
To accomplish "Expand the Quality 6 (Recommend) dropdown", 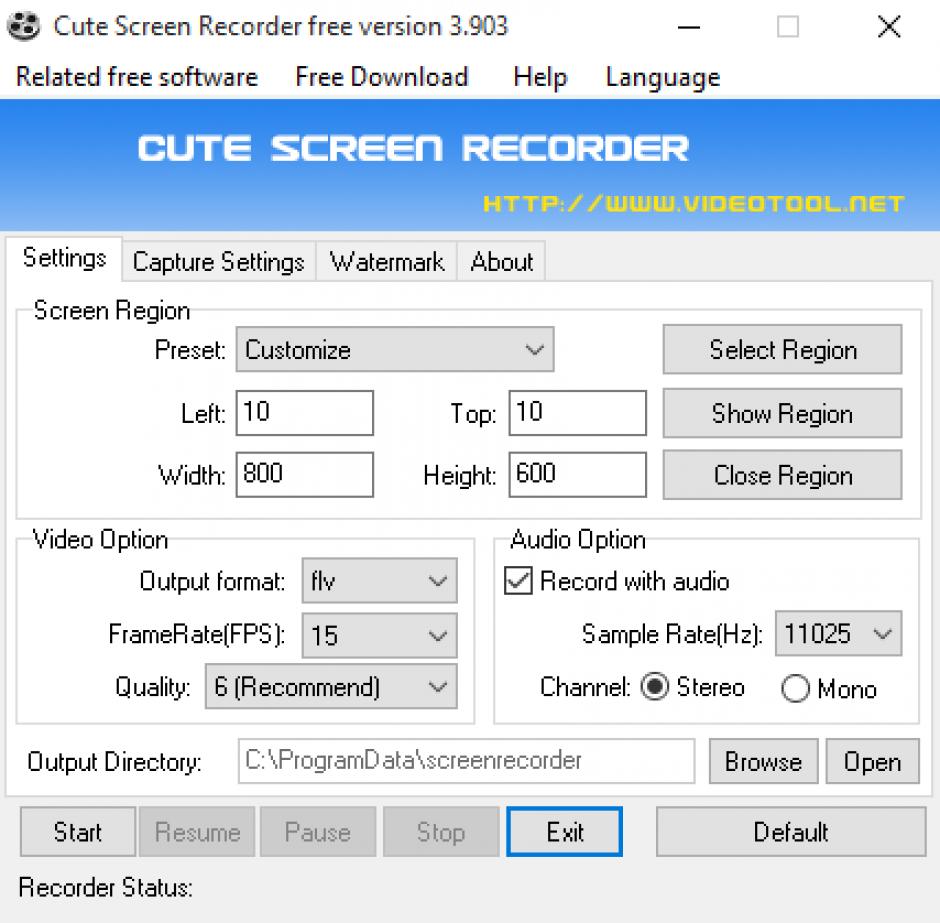I will click(331, 686).
